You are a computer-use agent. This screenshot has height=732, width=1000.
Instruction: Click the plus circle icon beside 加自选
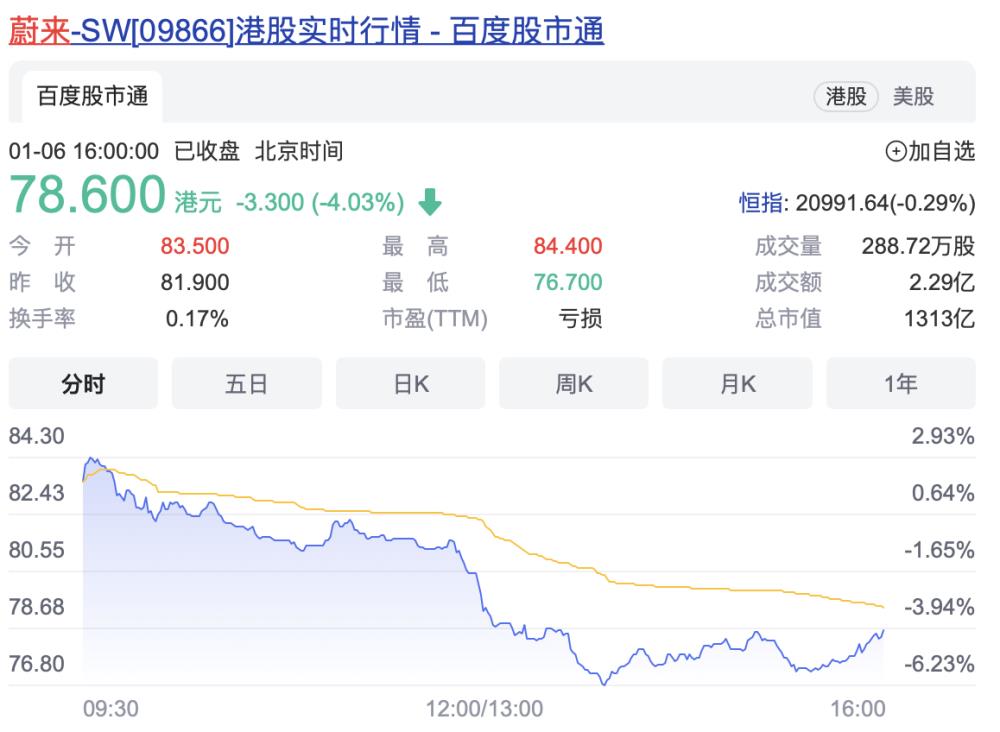[896, 152]
